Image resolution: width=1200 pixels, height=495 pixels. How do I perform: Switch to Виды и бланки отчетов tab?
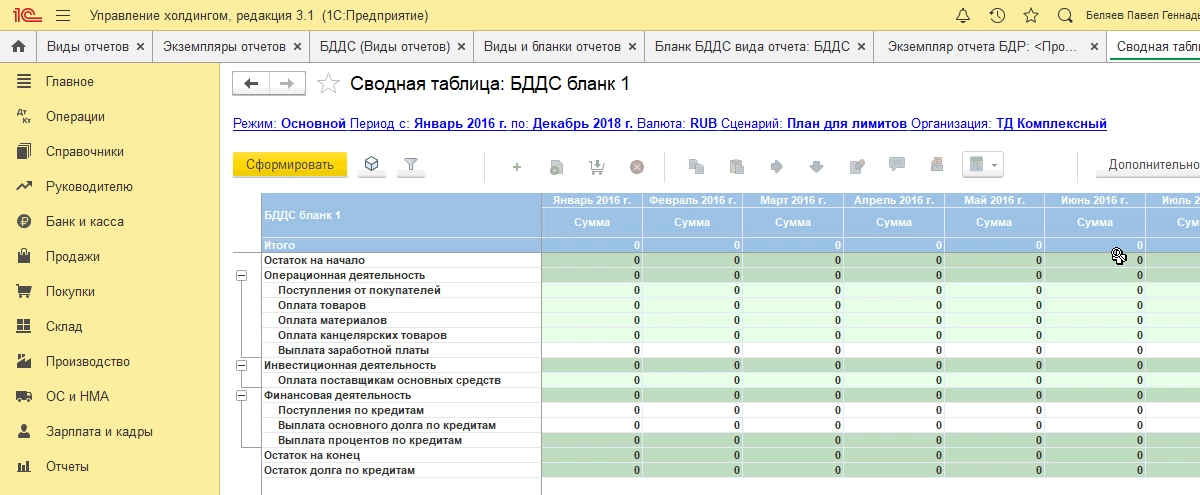553,47
